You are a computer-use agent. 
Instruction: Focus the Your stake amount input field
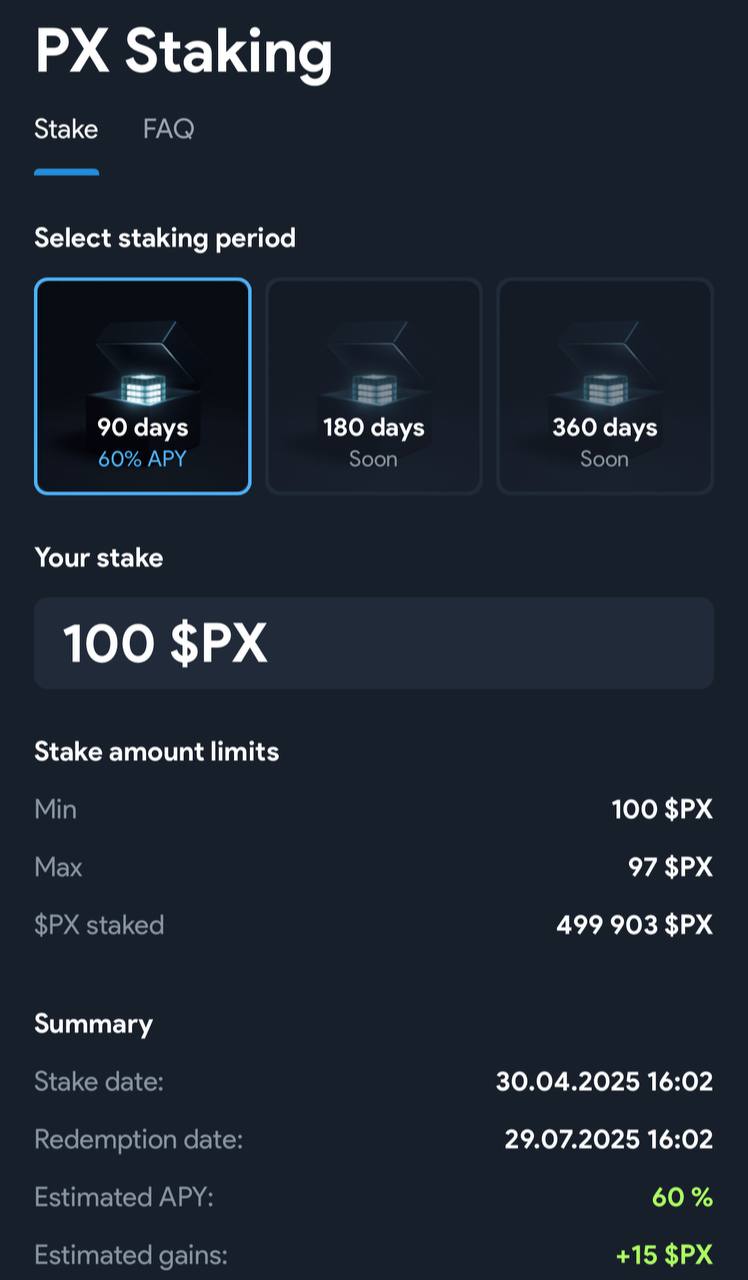(x=374, y=643)
